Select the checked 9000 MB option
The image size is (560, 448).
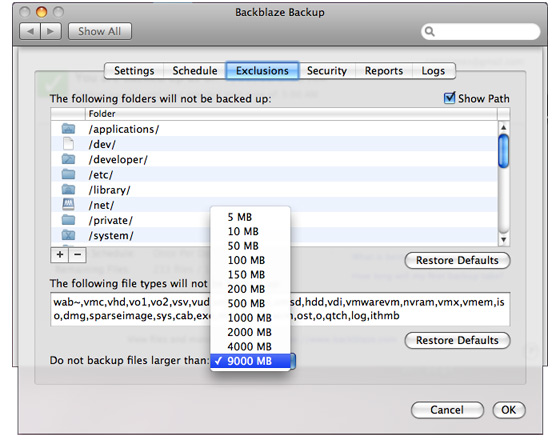pyautogui.click(x=250, y=361)
